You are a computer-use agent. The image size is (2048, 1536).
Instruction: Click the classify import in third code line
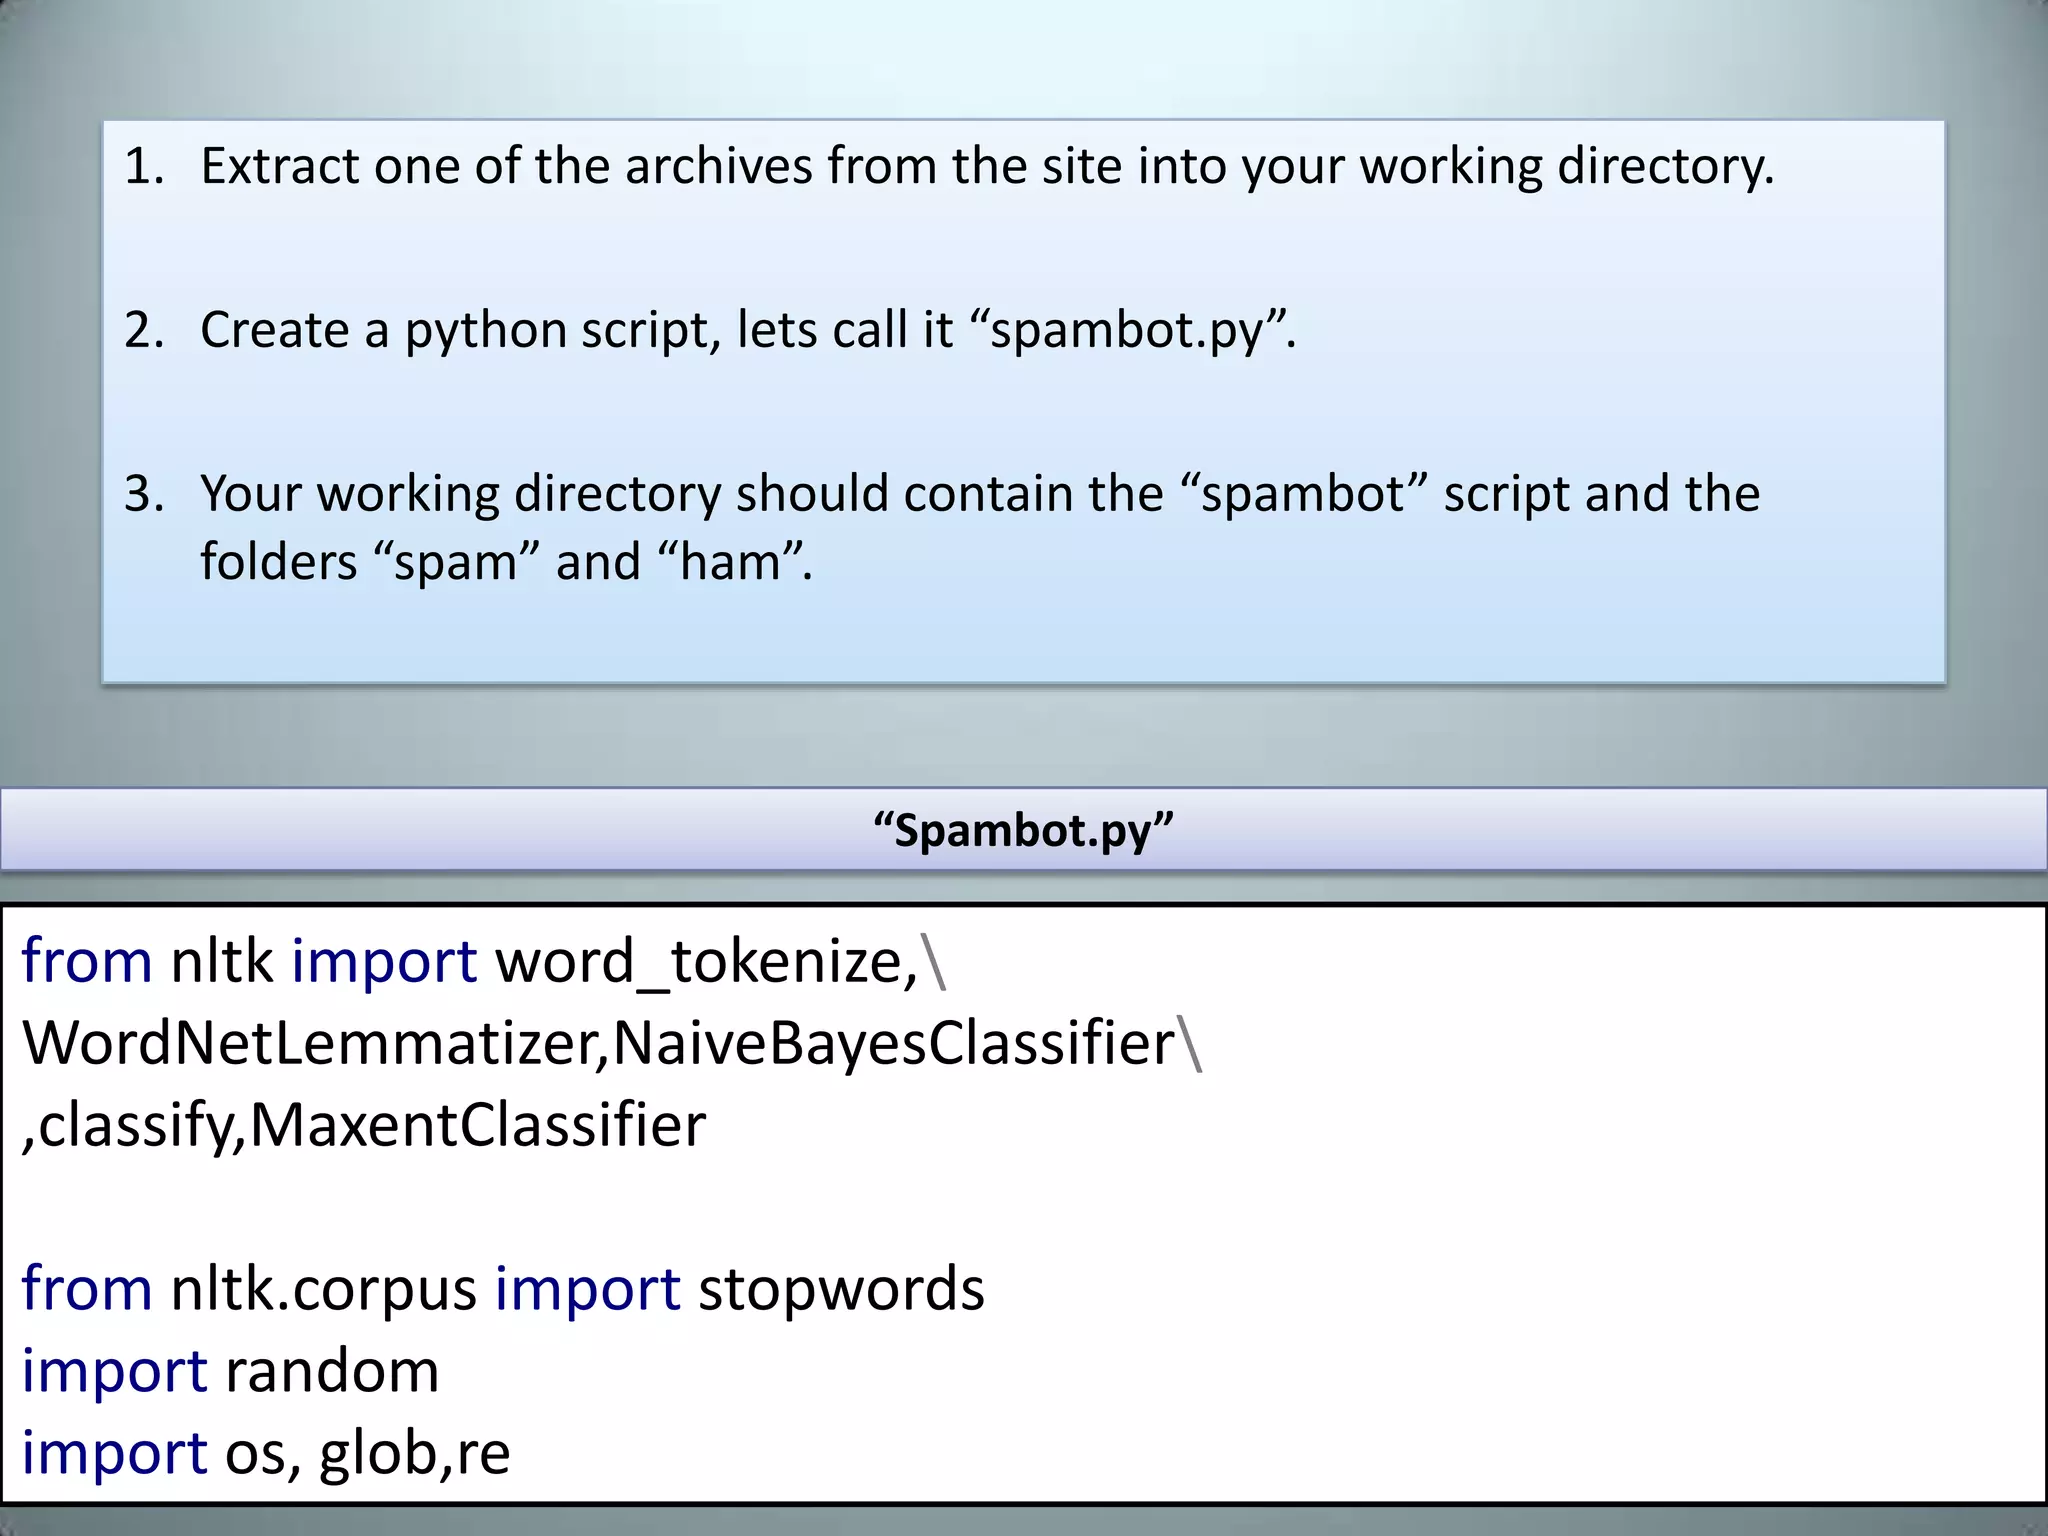[x=135, y=1126]
